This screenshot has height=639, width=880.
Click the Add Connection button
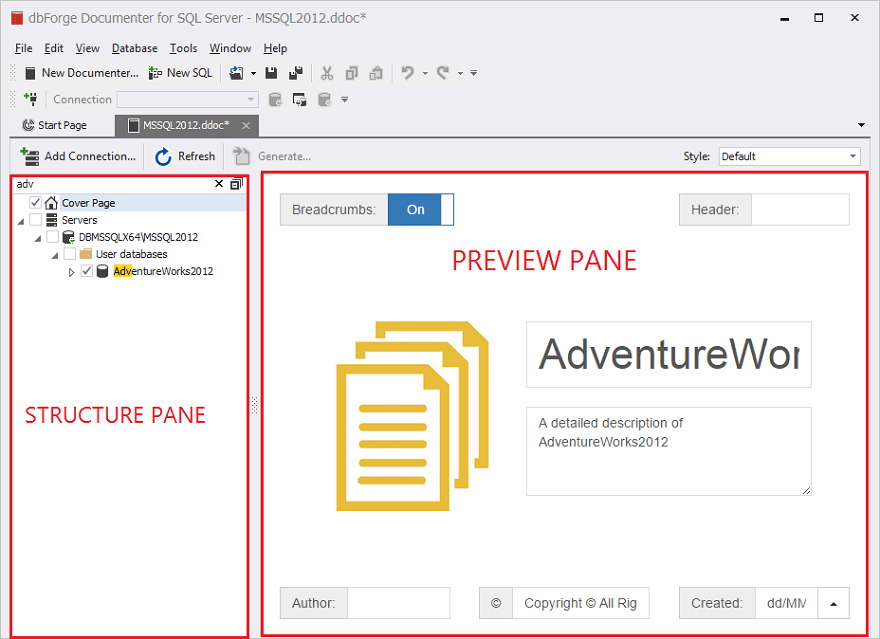click(78, 157)
